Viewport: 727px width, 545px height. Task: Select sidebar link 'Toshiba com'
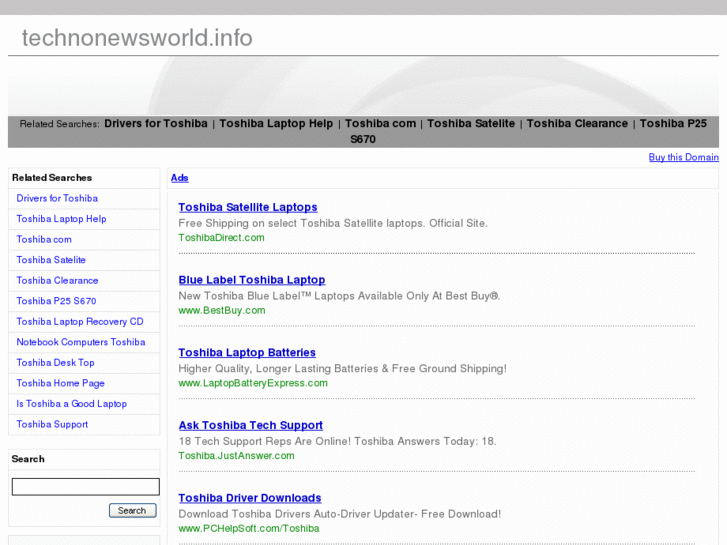[x=44, y=239]
